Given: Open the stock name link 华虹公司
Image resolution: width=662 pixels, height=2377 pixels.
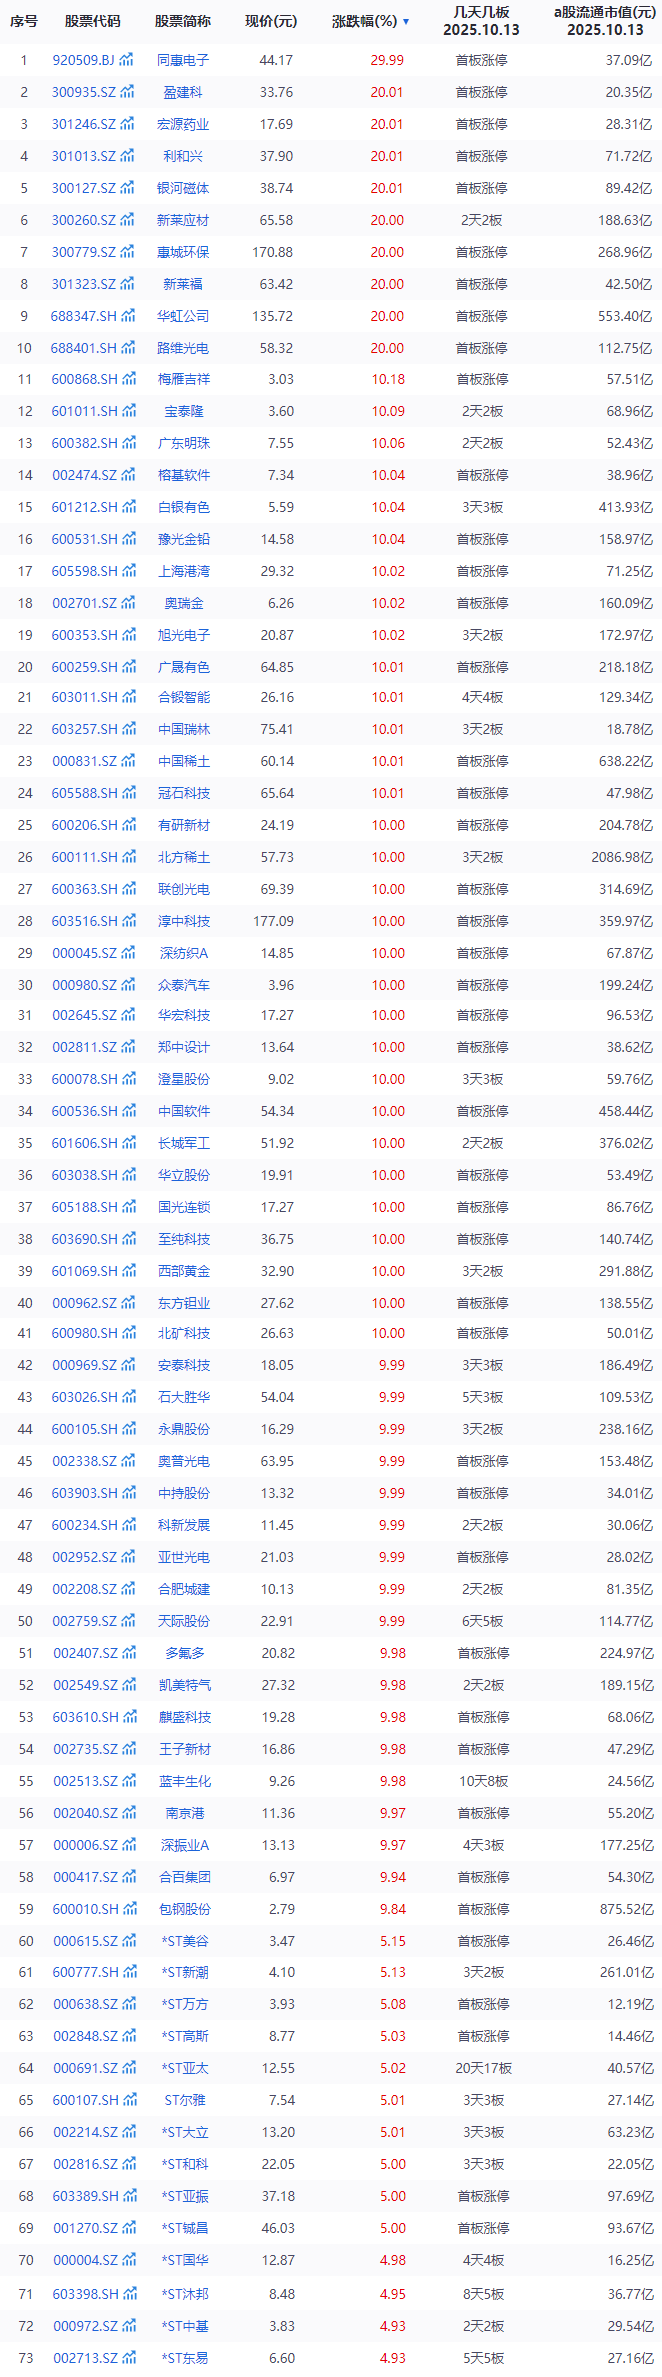Looking at the screenshot, I should (183, 316).
